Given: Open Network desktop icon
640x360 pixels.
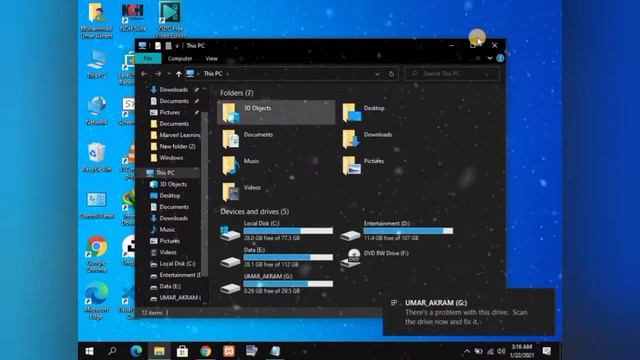Looking at the screenshot, I should click(x=97, y=111).
